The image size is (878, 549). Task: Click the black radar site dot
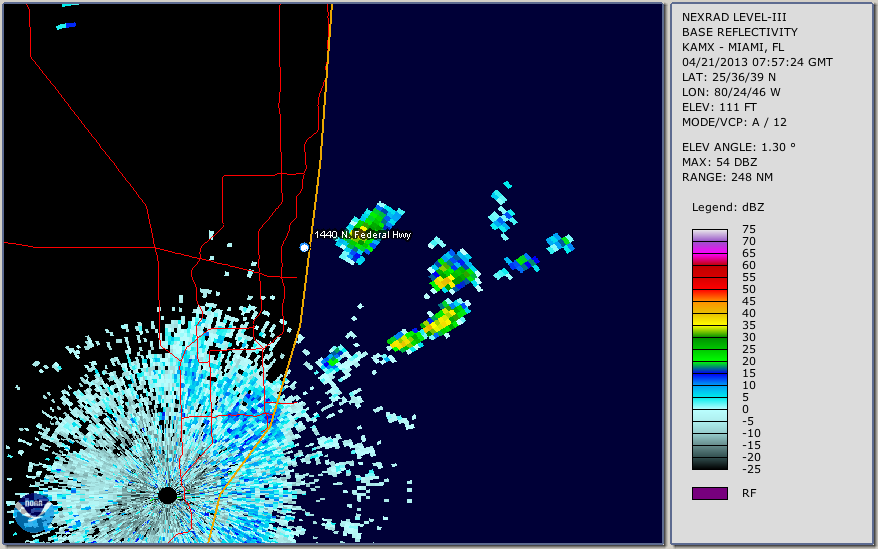tap(167, 495)
